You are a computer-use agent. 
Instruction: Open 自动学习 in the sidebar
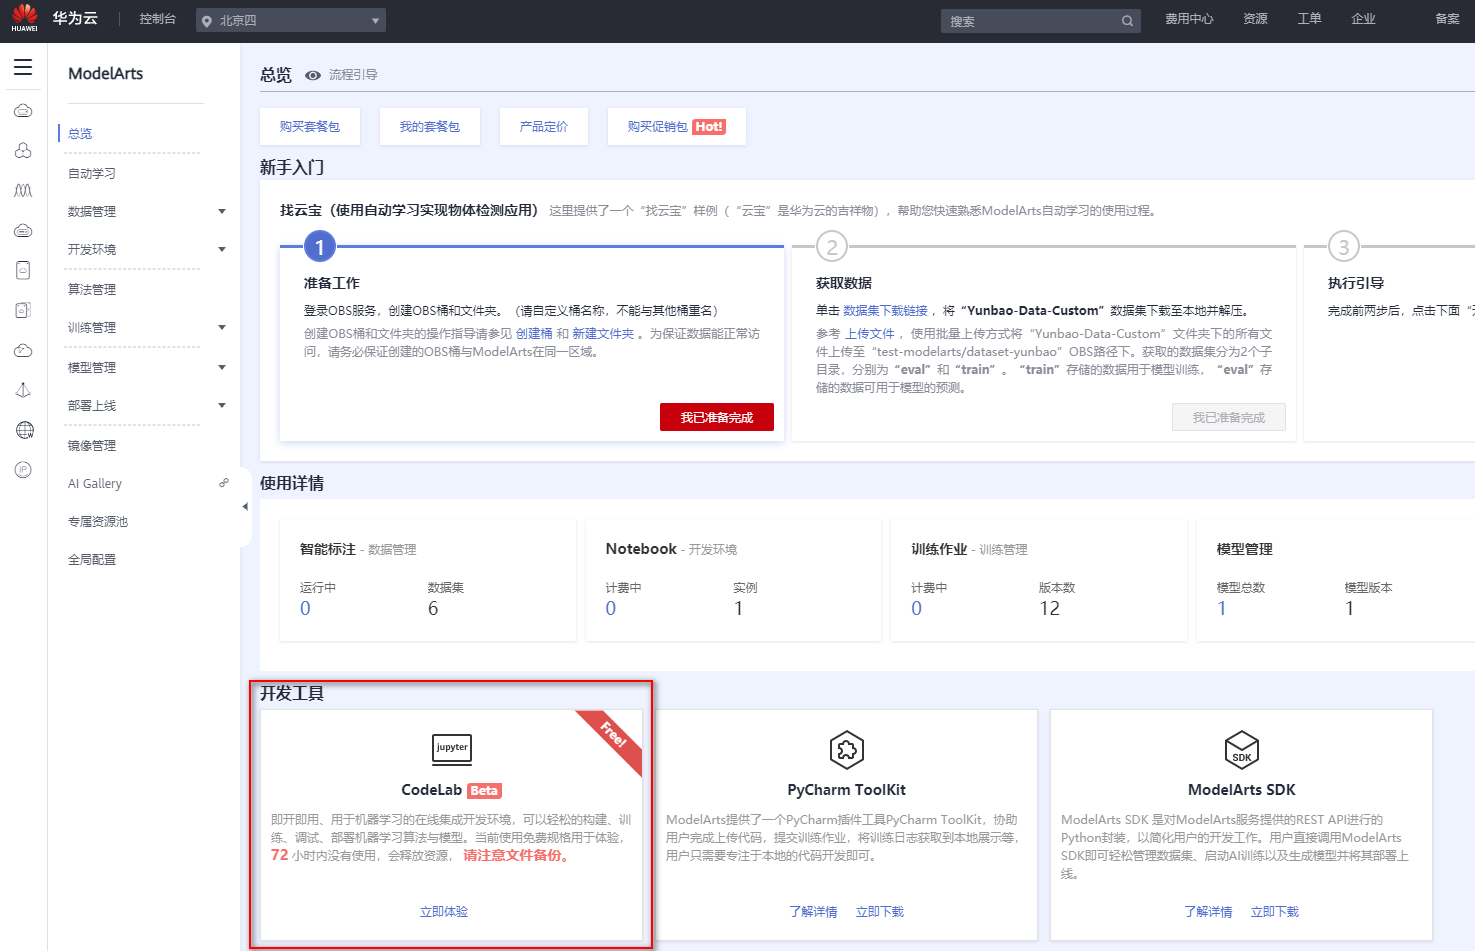click(x=92, y=173)
